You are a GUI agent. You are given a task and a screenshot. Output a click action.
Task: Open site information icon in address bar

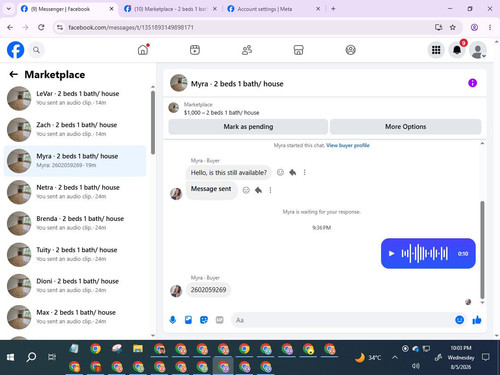60,27
